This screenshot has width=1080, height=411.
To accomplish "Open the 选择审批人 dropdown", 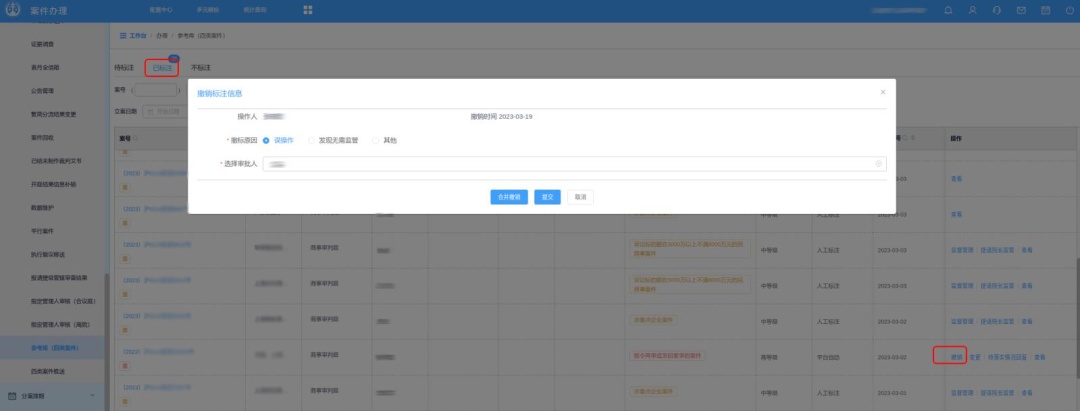I will 570,163.
